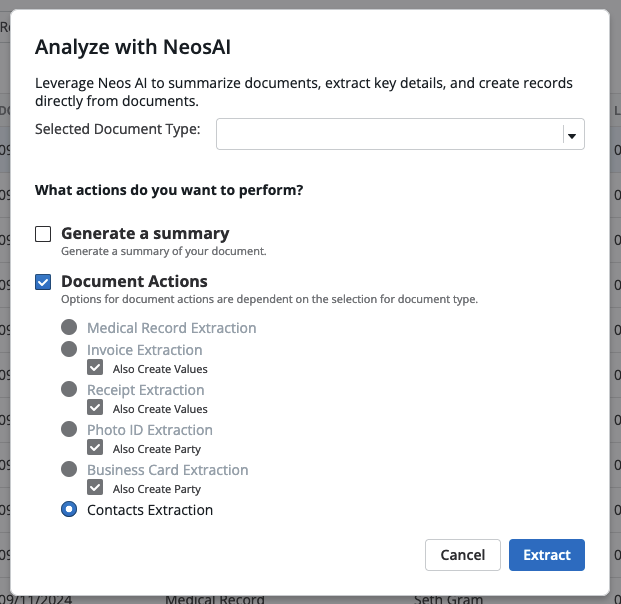Viewport: 621px width, 604px height.
Task: Choose the Contacts Extraction radio button
Action: tap(69, 509)
